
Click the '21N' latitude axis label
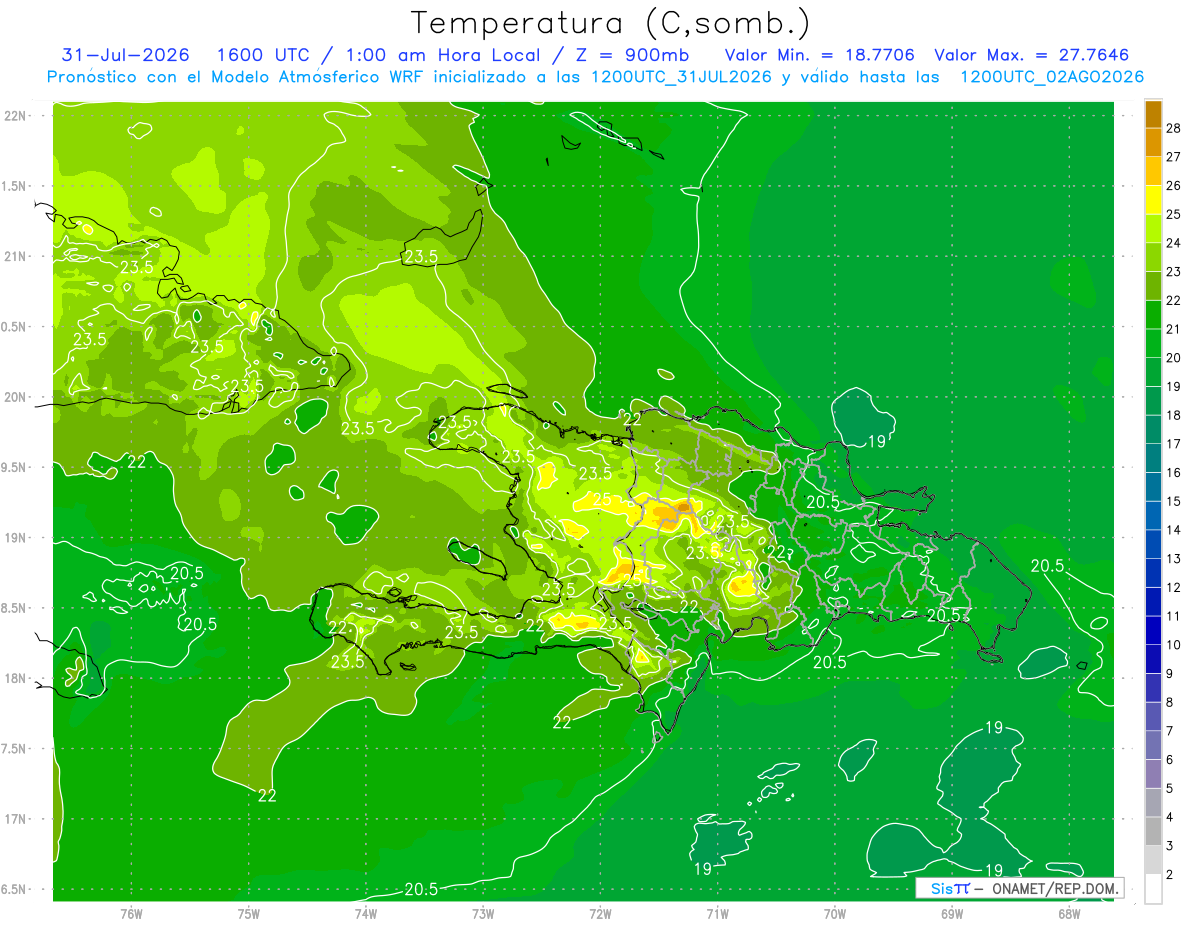(x=15, y=256)
